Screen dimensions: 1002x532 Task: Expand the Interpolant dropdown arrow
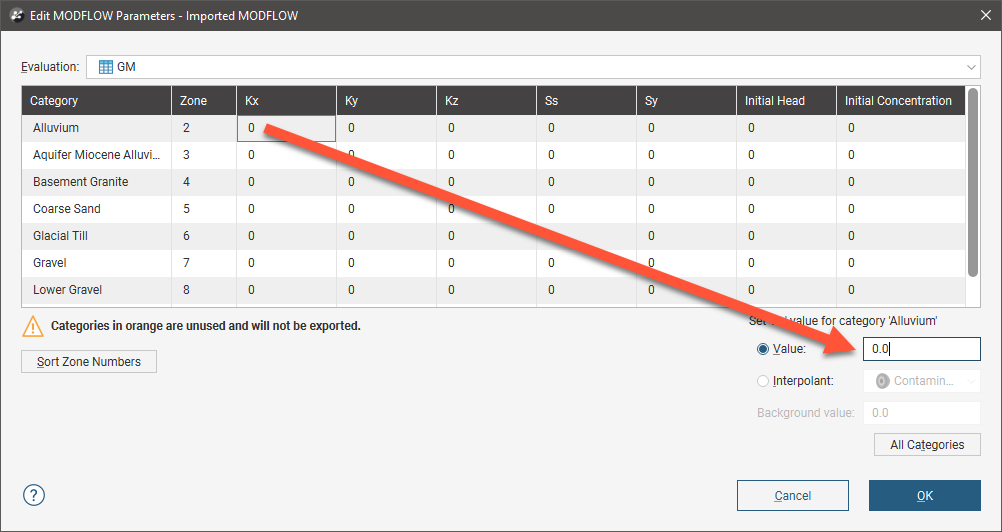971,381
